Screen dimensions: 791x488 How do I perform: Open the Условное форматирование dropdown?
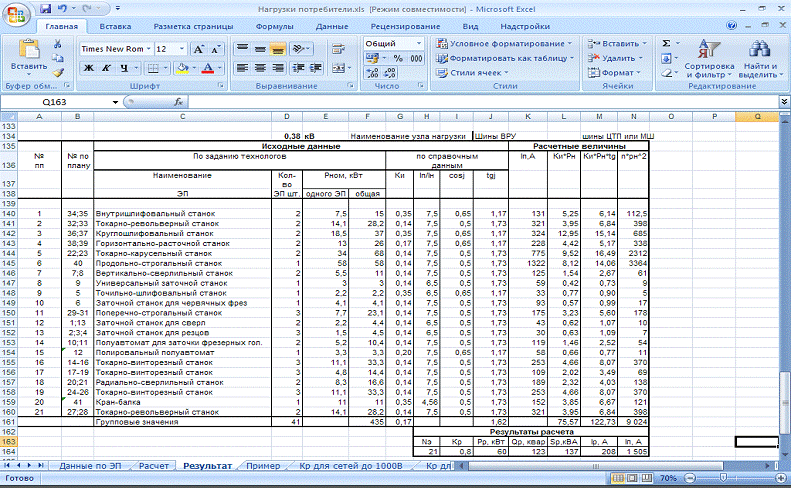(505, 44)
